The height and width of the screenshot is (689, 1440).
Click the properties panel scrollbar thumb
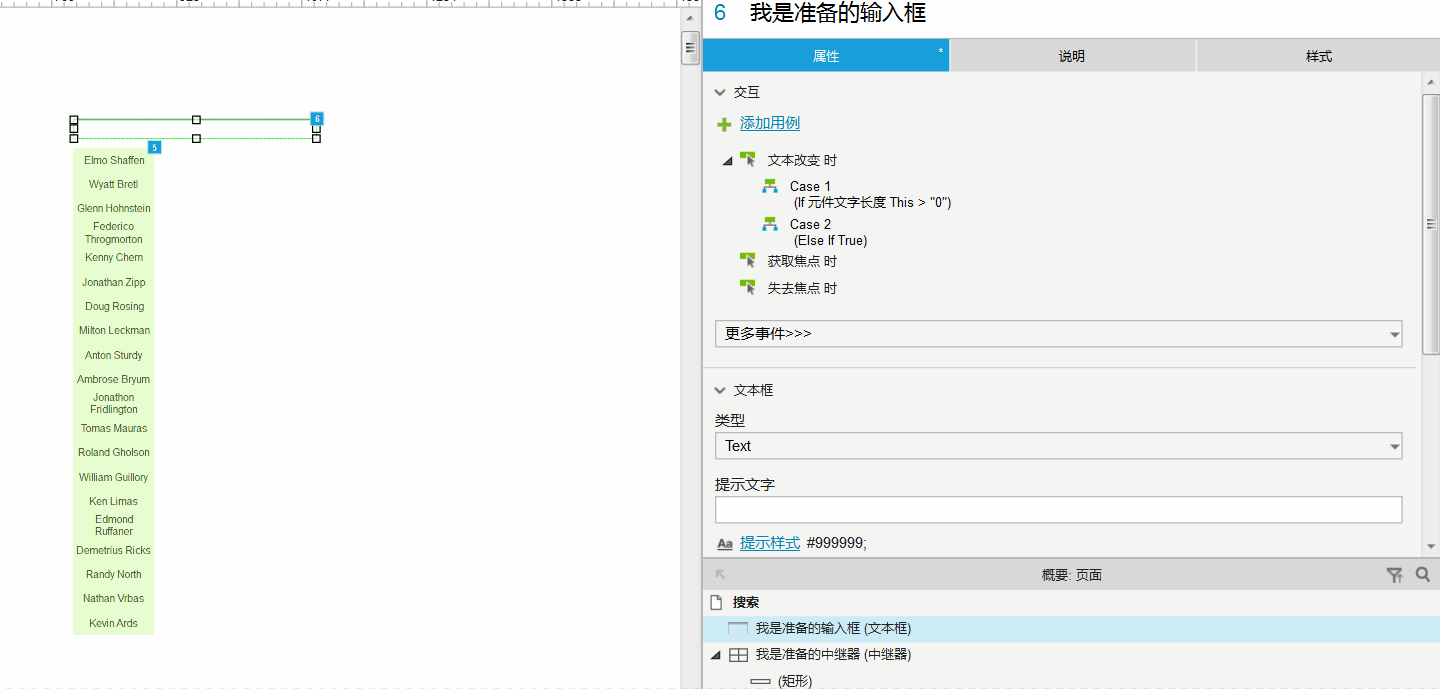click(1431, 224)
